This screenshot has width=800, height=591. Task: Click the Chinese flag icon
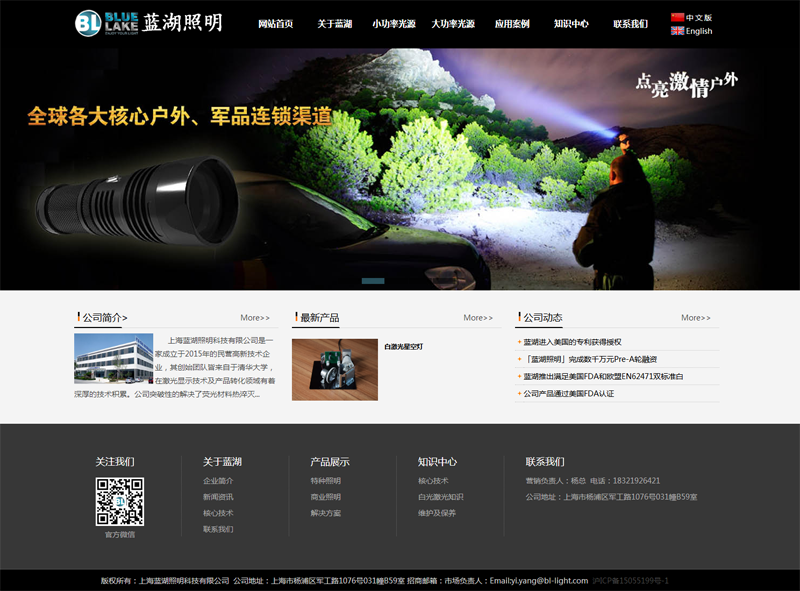click(677, 18)
